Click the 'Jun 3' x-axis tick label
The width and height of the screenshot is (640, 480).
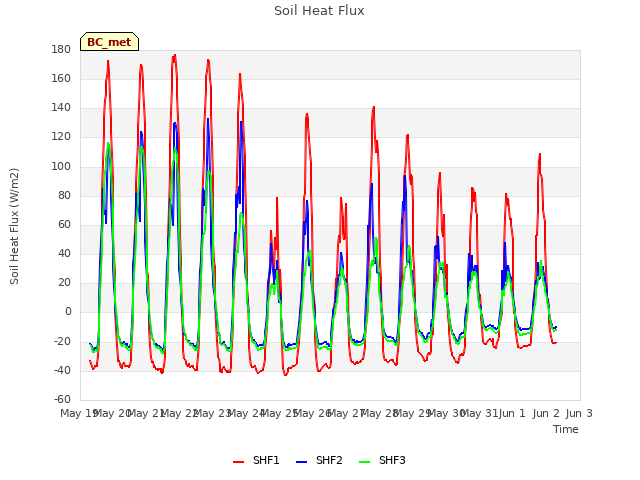pyautogui.click(x=579, y=413)
